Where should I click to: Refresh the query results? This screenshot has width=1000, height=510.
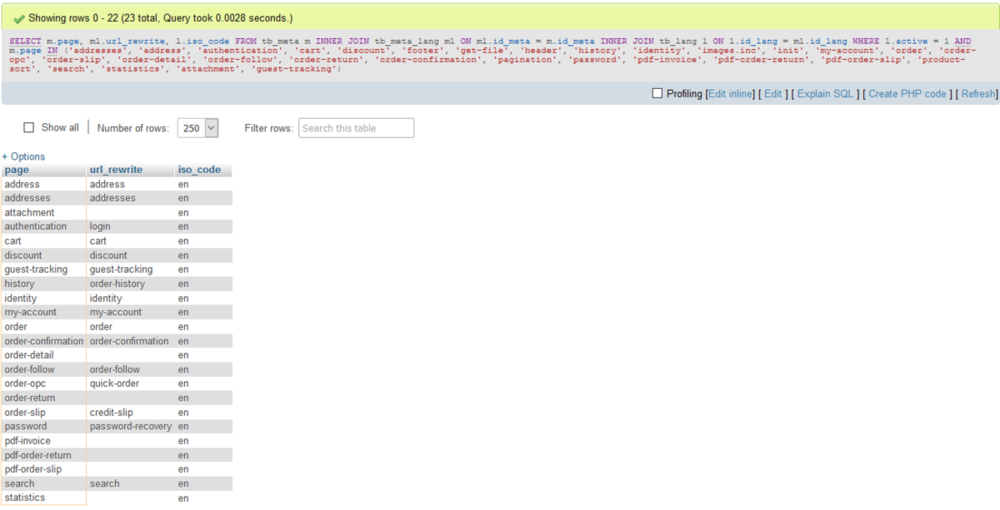click(x=978, y=94)
